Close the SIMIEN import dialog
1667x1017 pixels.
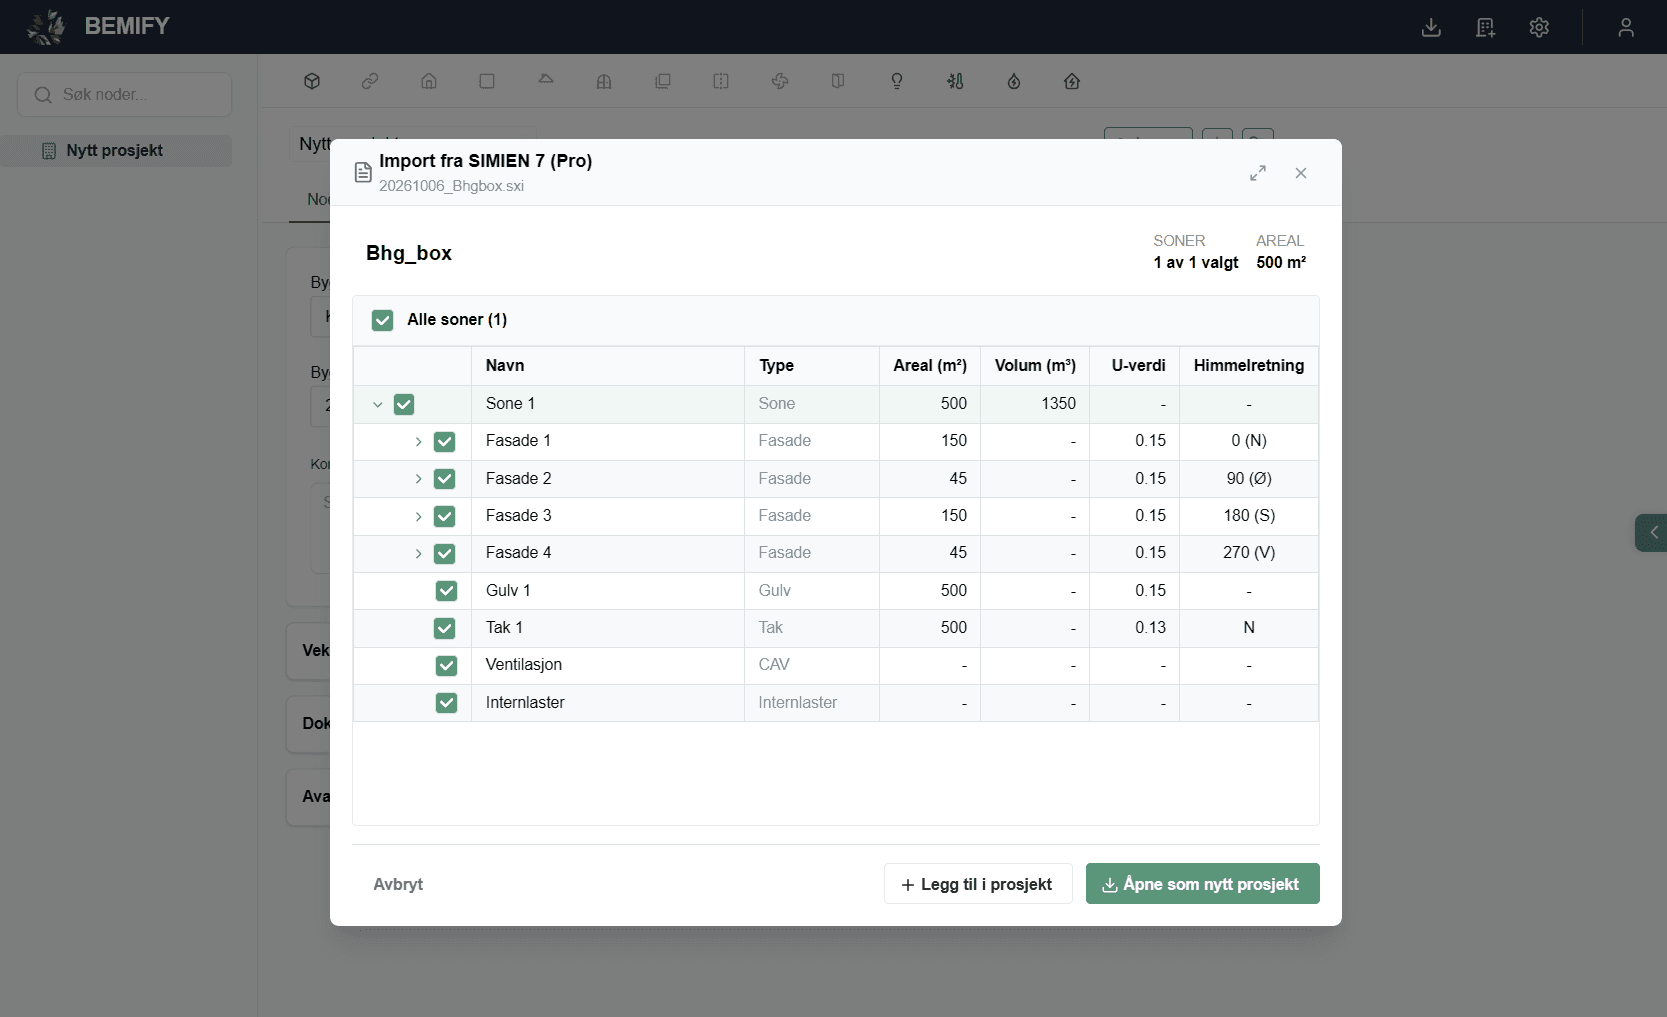[1301, 173]
